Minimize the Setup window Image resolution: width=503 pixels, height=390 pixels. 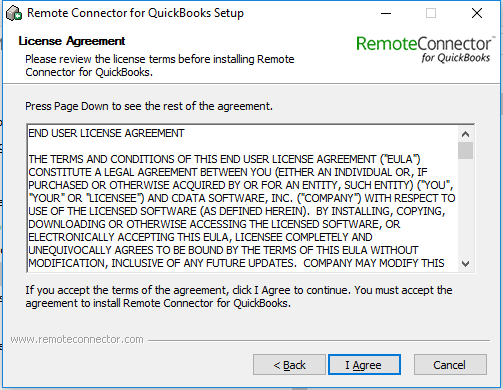386,13
